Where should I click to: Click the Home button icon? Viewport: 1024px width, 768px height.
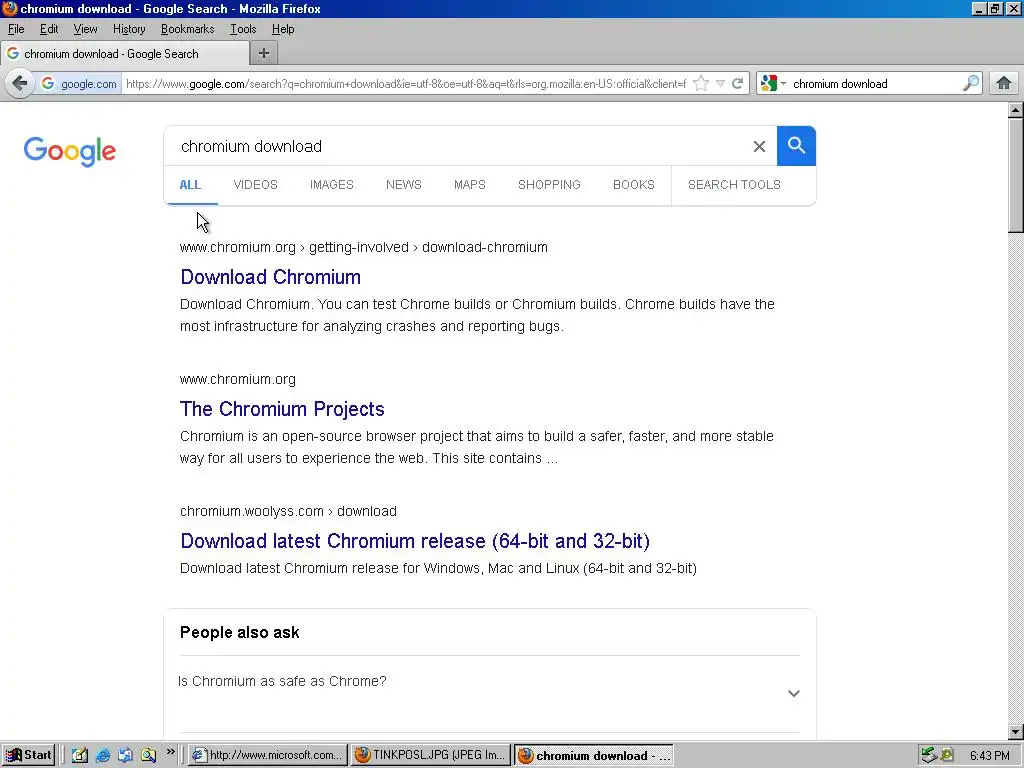click(1004, 84)
